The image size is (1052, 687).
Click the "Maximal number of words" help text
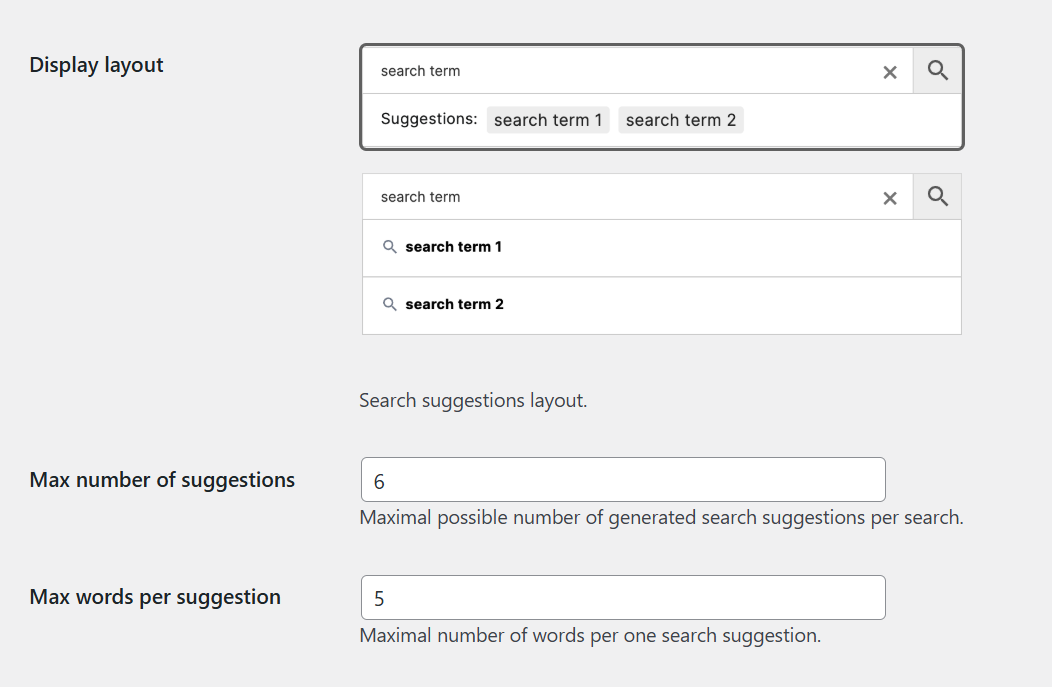point(590,635)
